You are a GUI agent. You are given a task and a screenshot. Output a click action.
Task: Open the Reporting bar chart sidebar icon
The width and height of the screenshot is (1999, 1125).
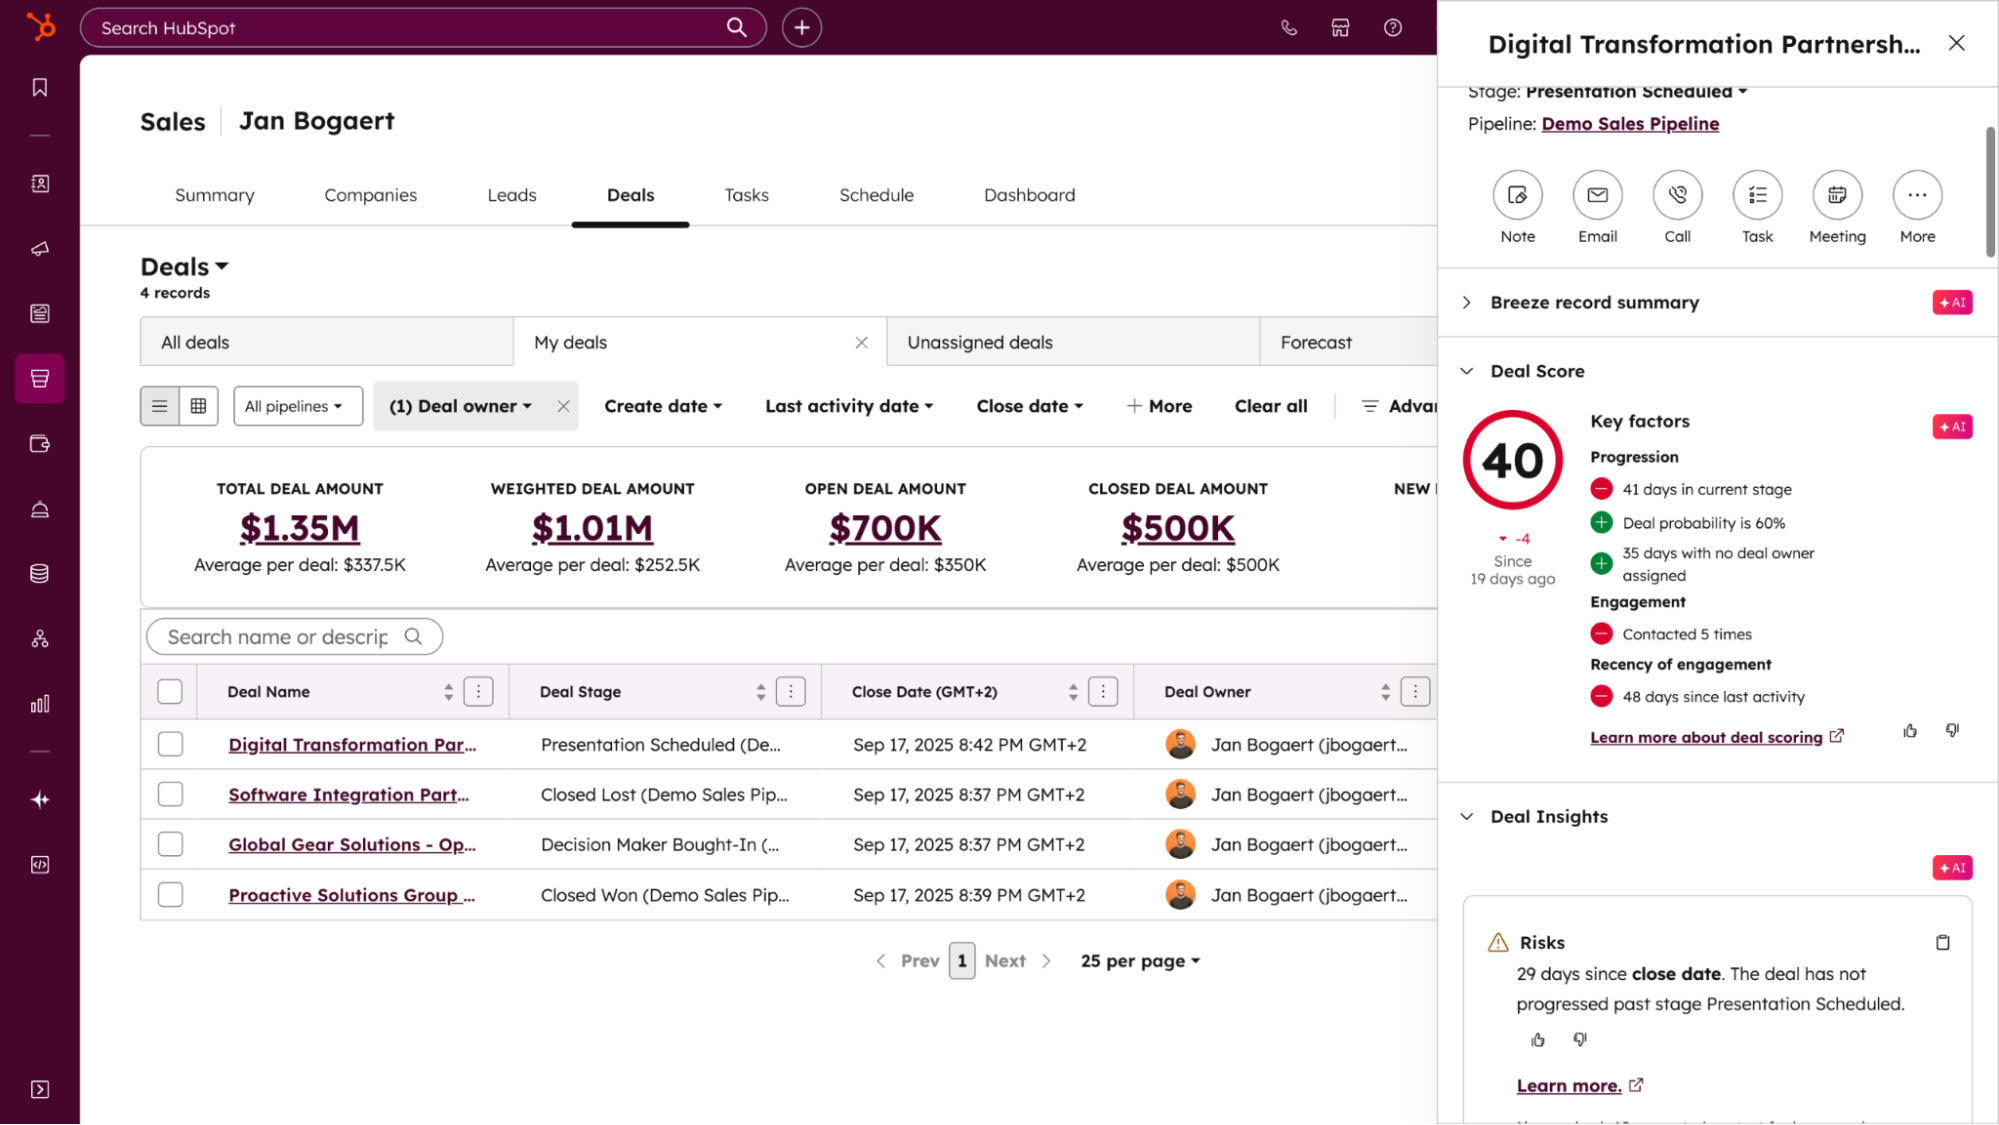coord(40,704)
